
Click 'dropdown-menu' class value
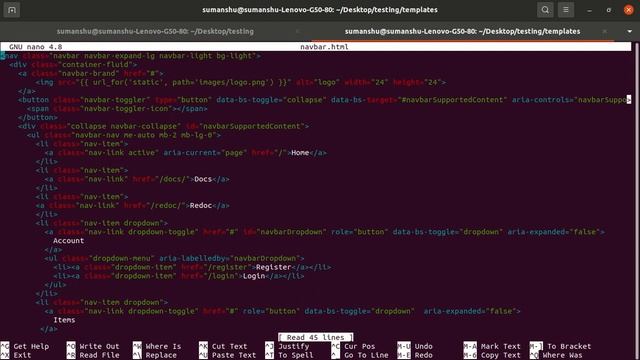(x=122, y=258)
